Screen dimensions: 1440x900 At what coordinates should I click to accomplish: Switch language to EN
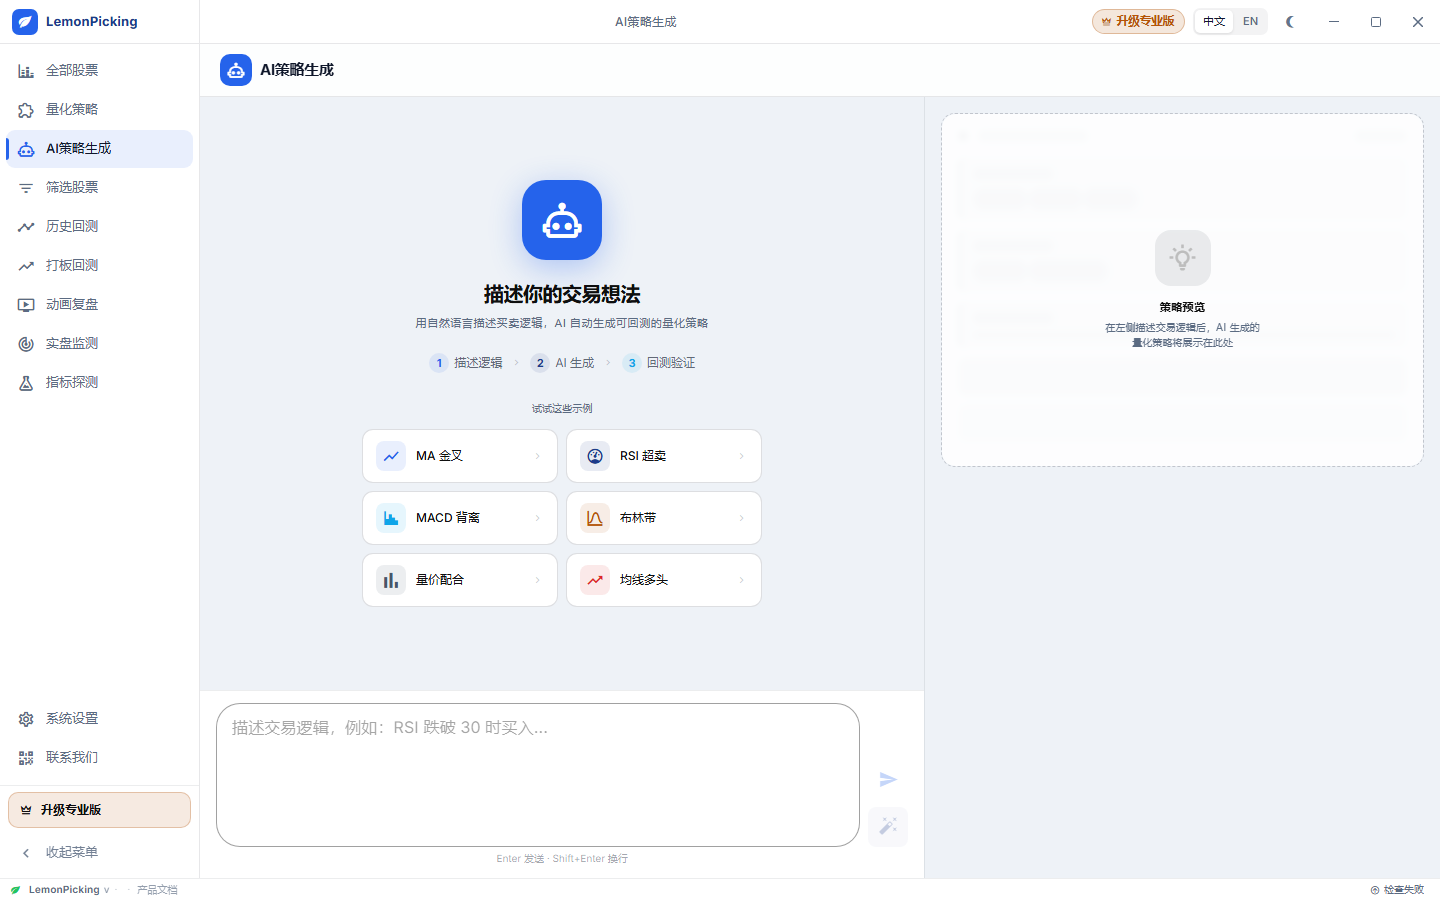[1250, 21]
